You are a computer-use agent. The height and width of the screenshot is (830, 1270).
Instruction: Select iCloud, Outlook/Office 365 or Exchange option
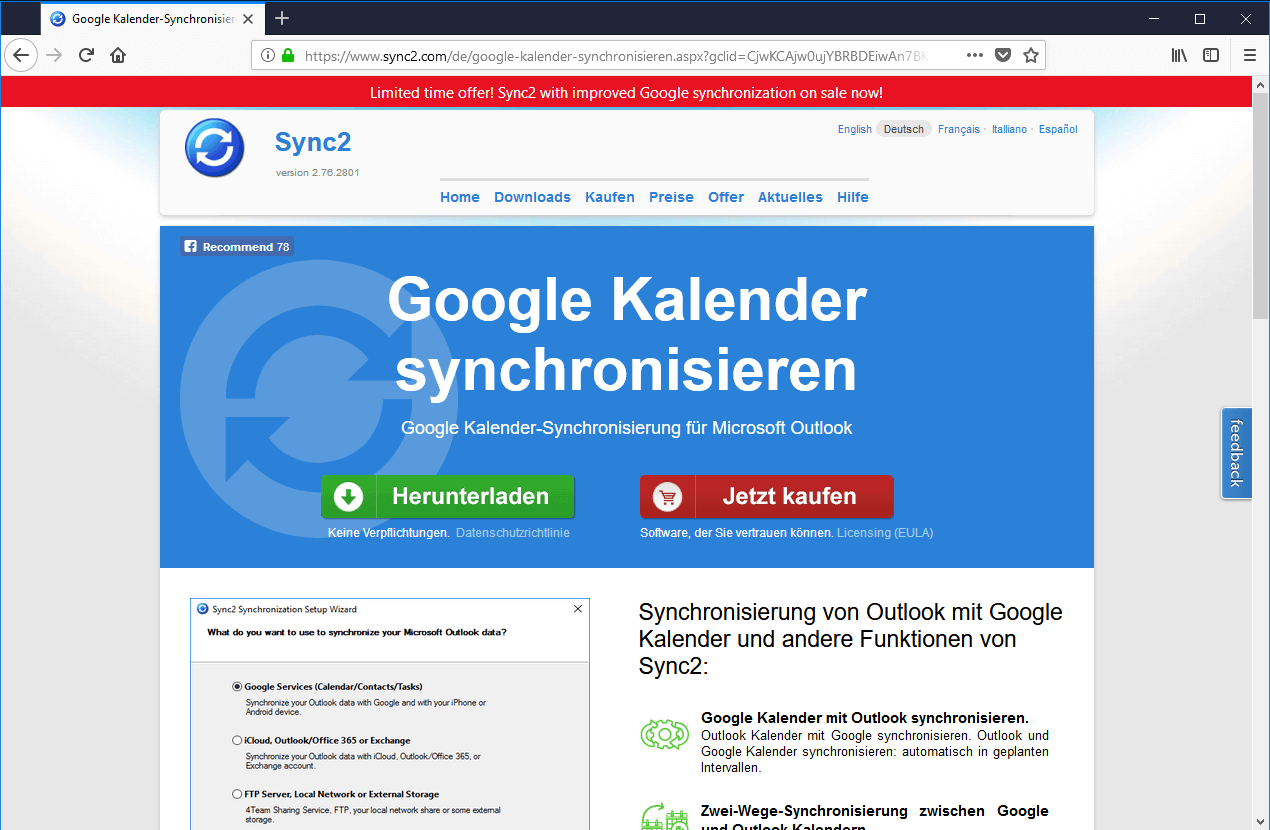coord(236,741)
